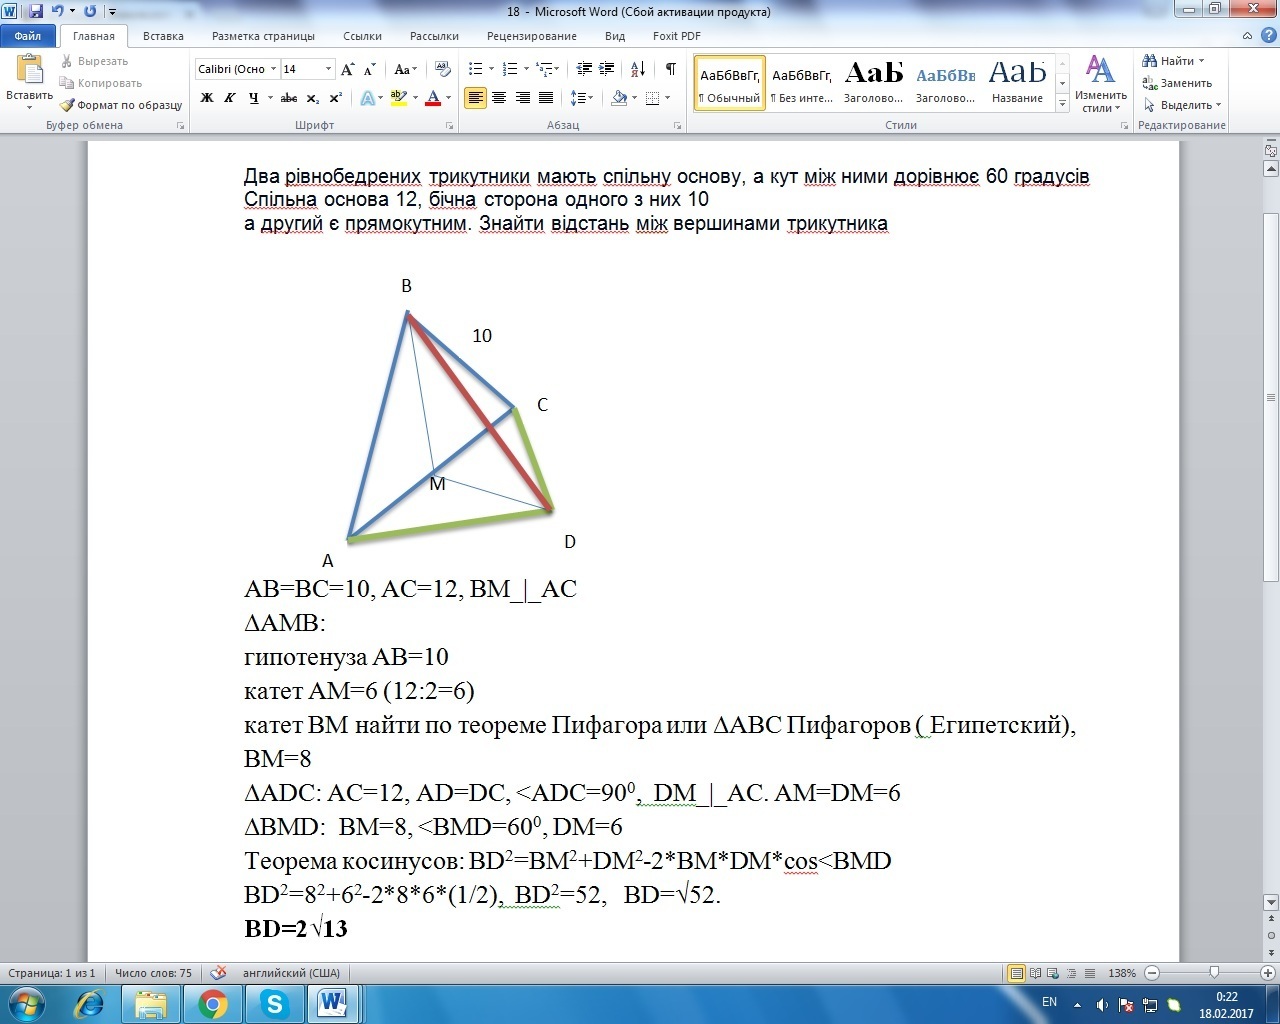This screenshot has width=1280, height=1024.
Task: Open Google Chrome from the taskbar
Action: pos(212,1003)
